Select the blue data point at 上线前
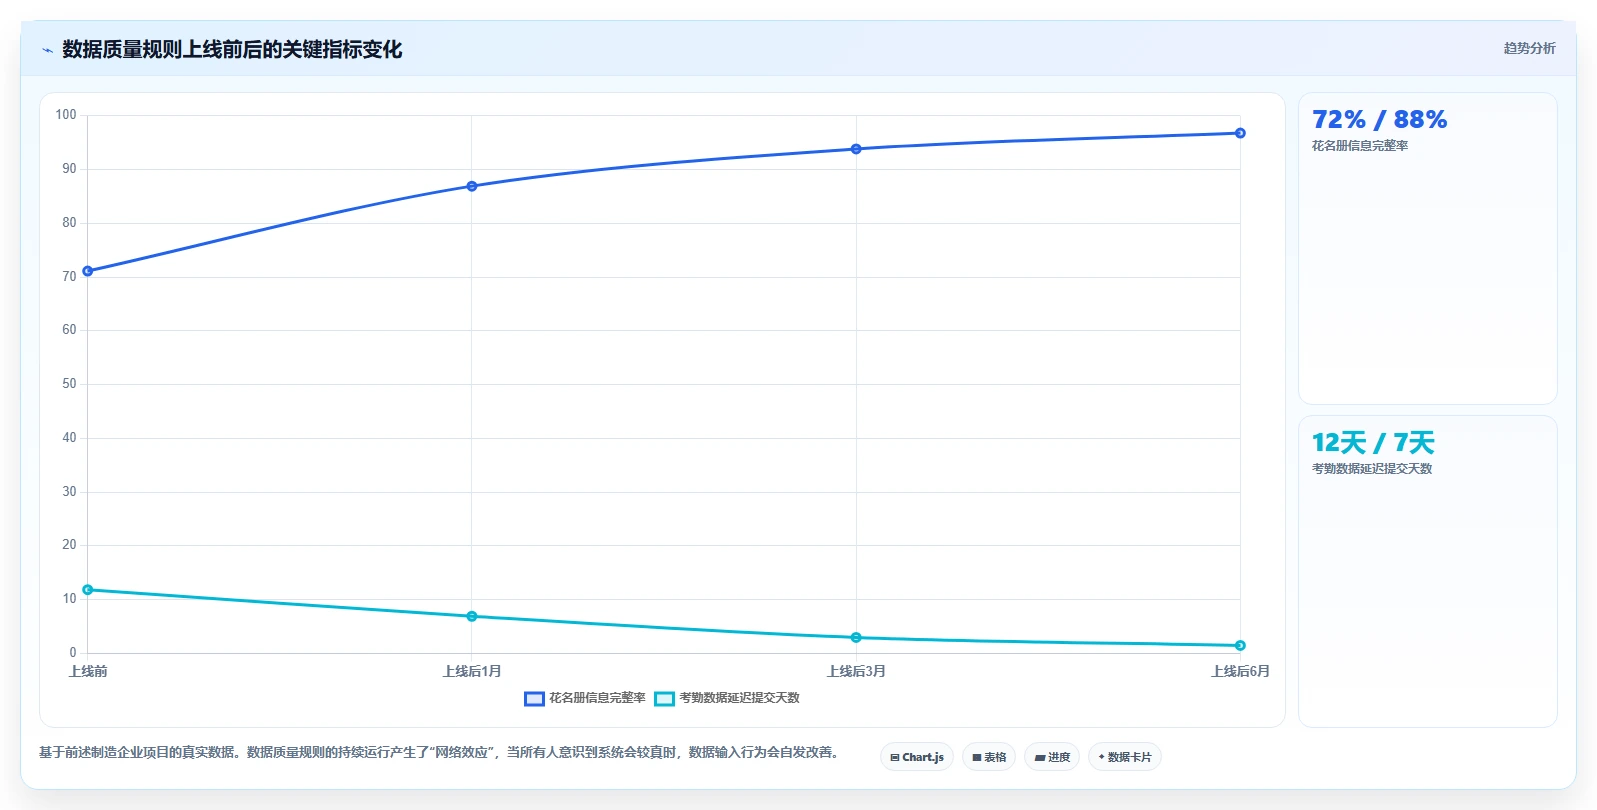 [88, 271]
